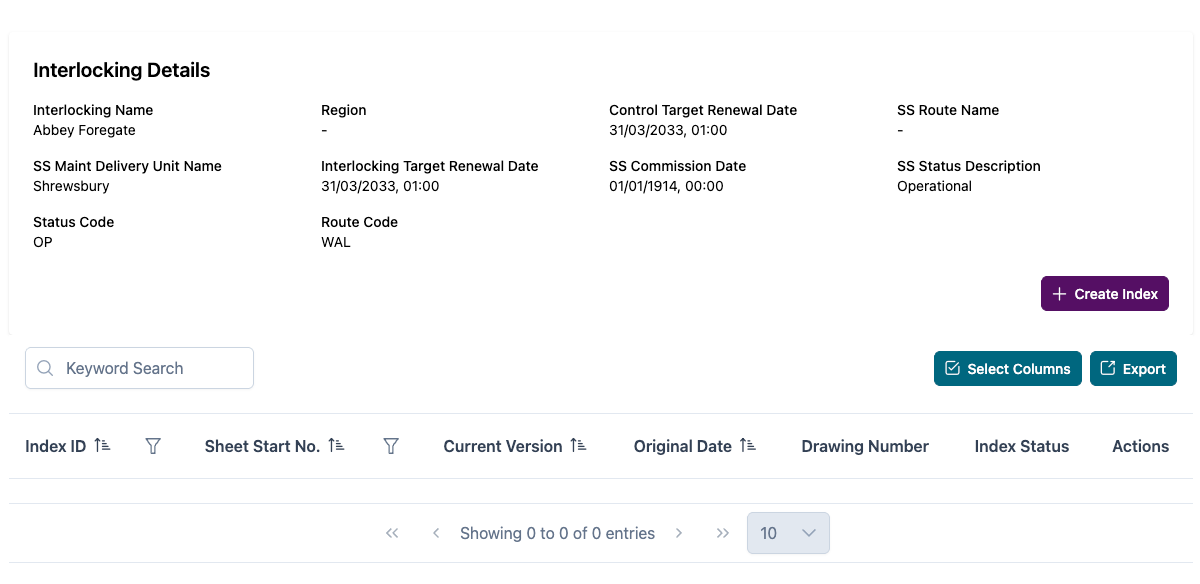
Task: Go to next page arrow
Action: click(x=679, y=533)
